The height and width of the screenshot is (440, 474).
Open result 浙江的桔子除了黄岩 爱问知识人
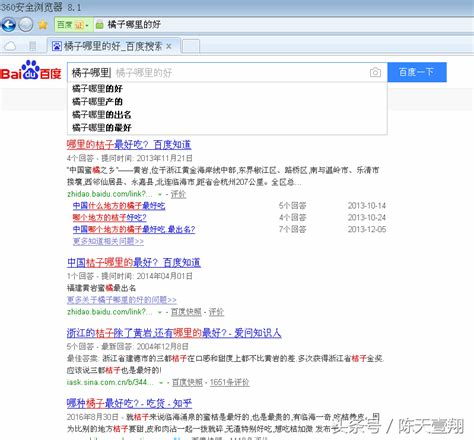174,333
